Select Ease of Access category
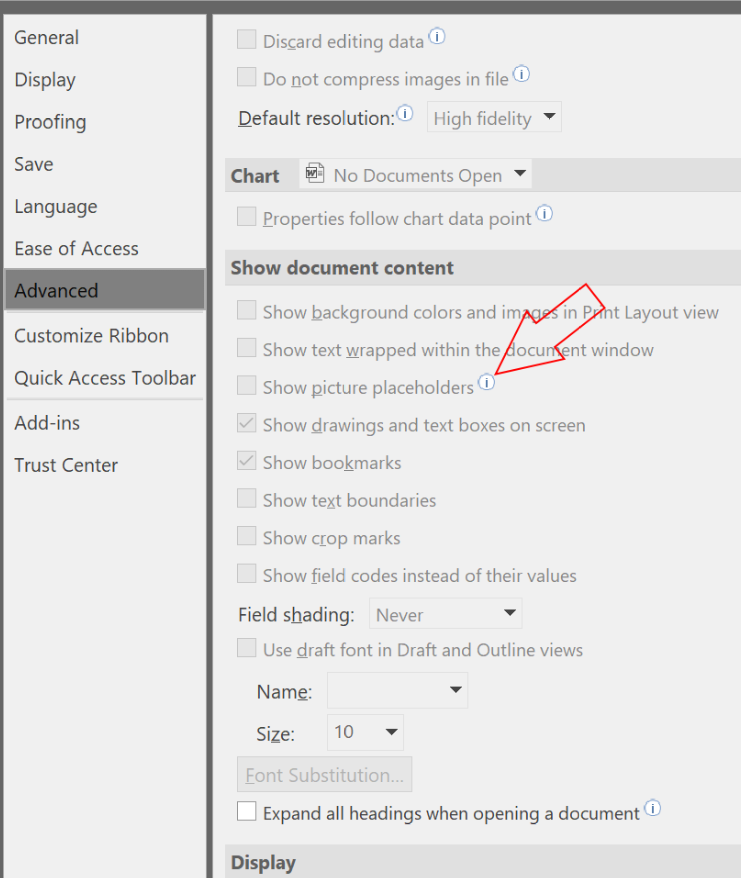Screen dimensions: 741x878 [x=105, y=249]
